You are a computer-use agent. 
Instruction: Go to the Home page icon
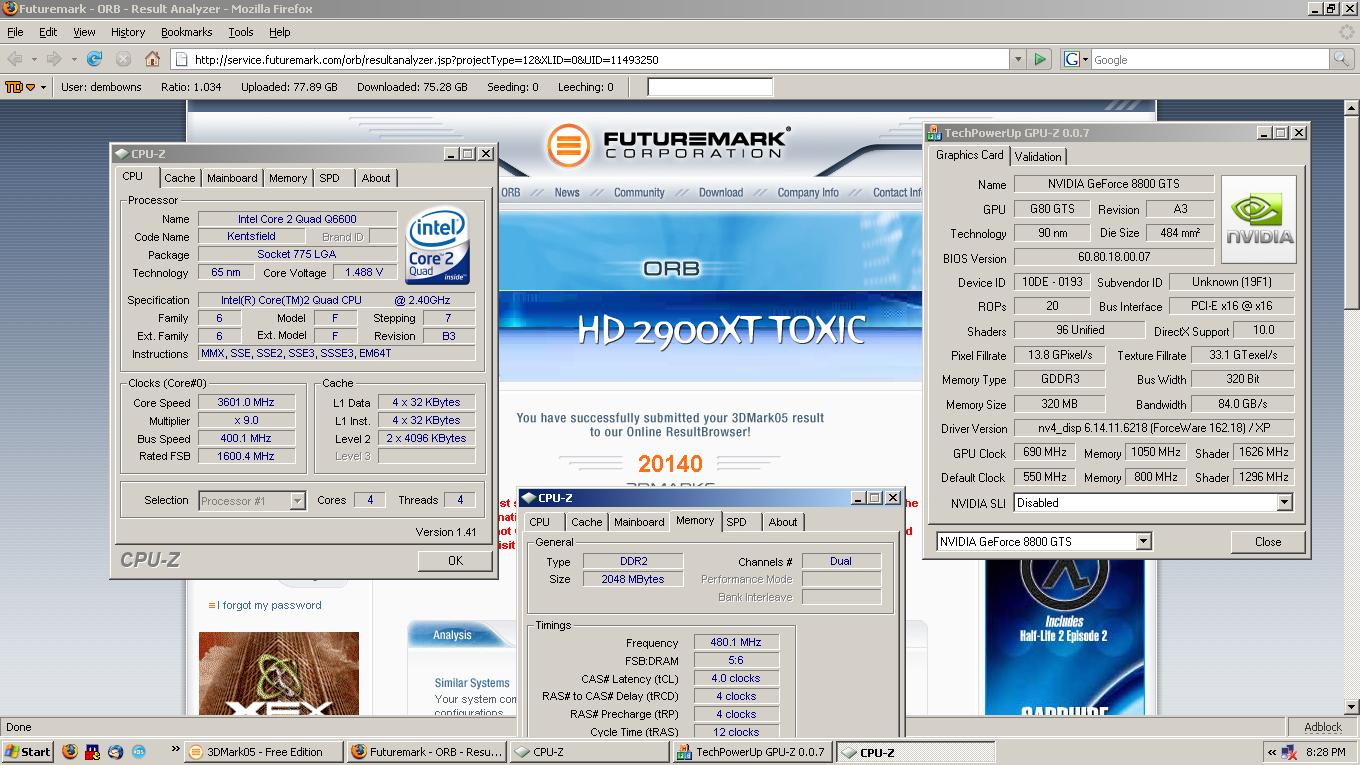click(x=152, y=59)
